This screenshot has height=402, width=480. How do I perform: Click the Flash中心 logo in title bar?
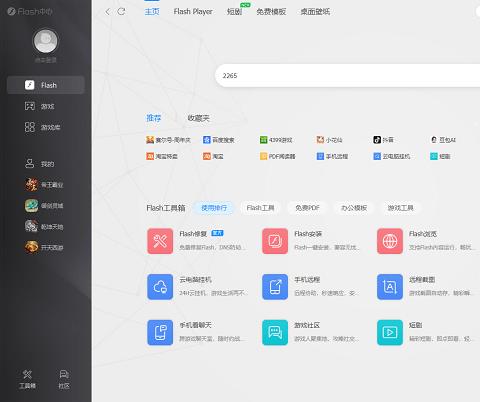tap(30, 12)
